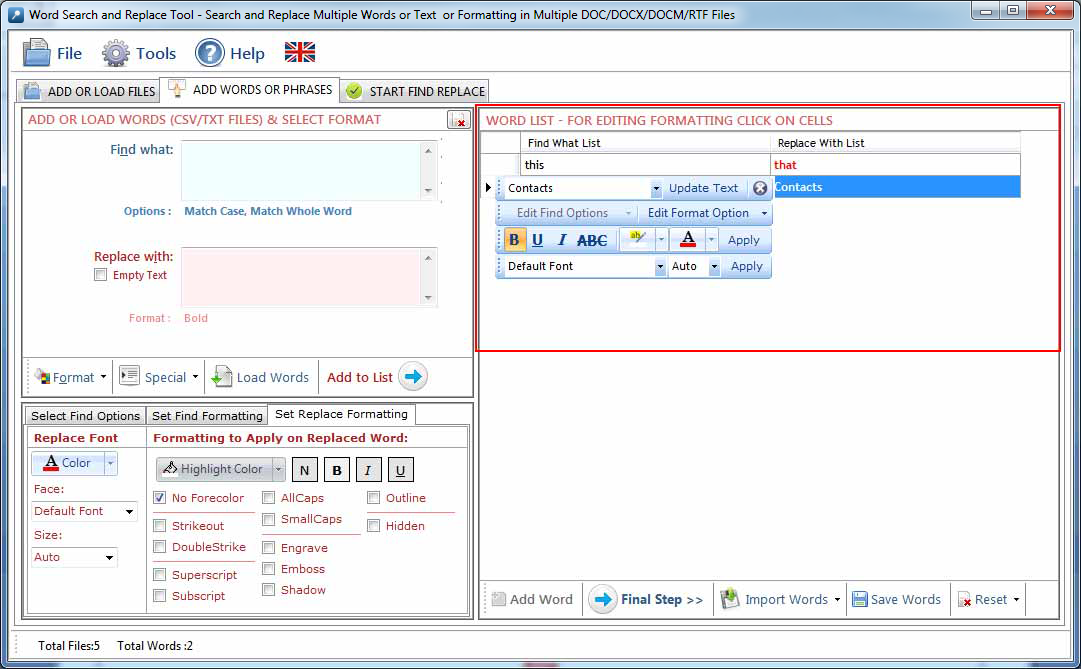This screenshot has height=669, width=1081.
Task: Click the N normal formatting button
Action: point(305,470)
